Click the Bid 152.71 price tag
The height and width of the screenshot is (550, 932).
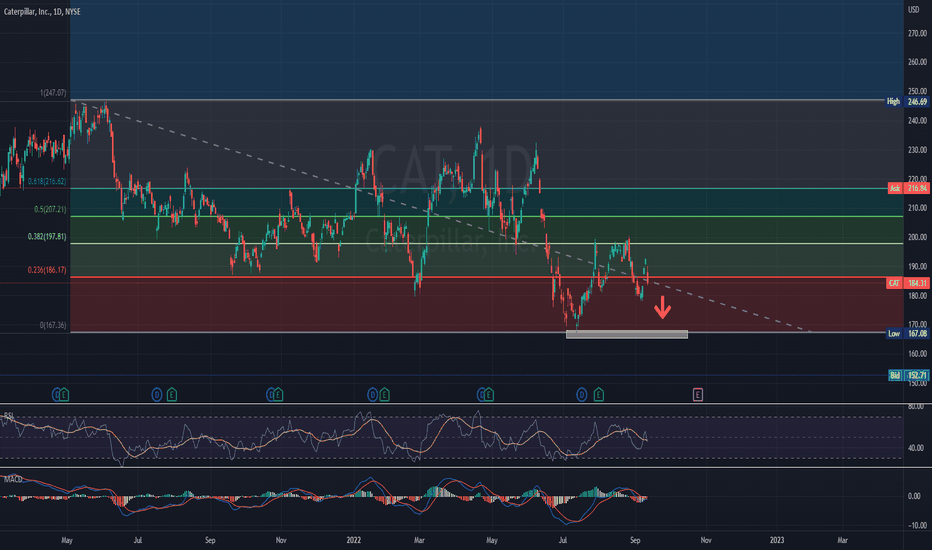[908, 375]
